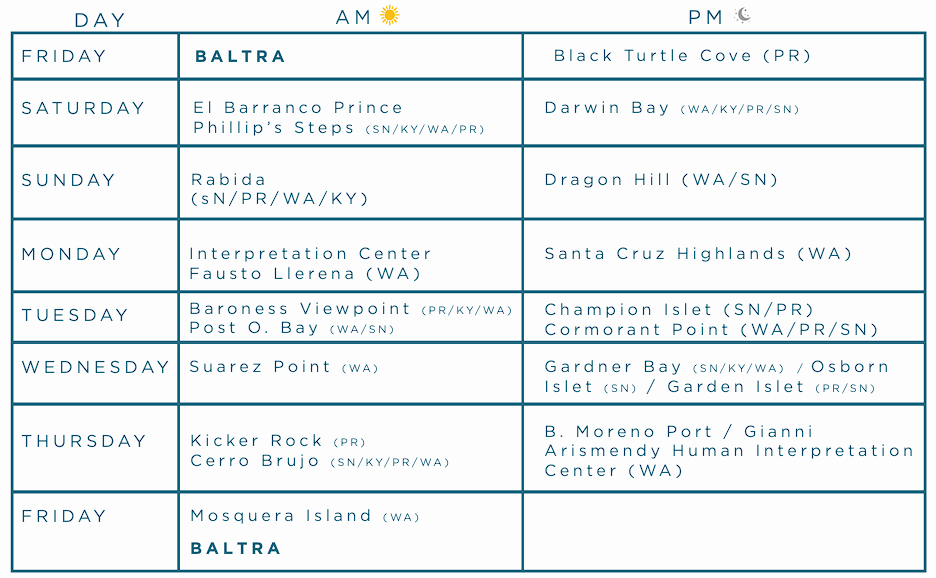Select Gardner Bay in Wednesday PM cell
Viewport: 936px width, 578px height.
click(x=613, y=367)
